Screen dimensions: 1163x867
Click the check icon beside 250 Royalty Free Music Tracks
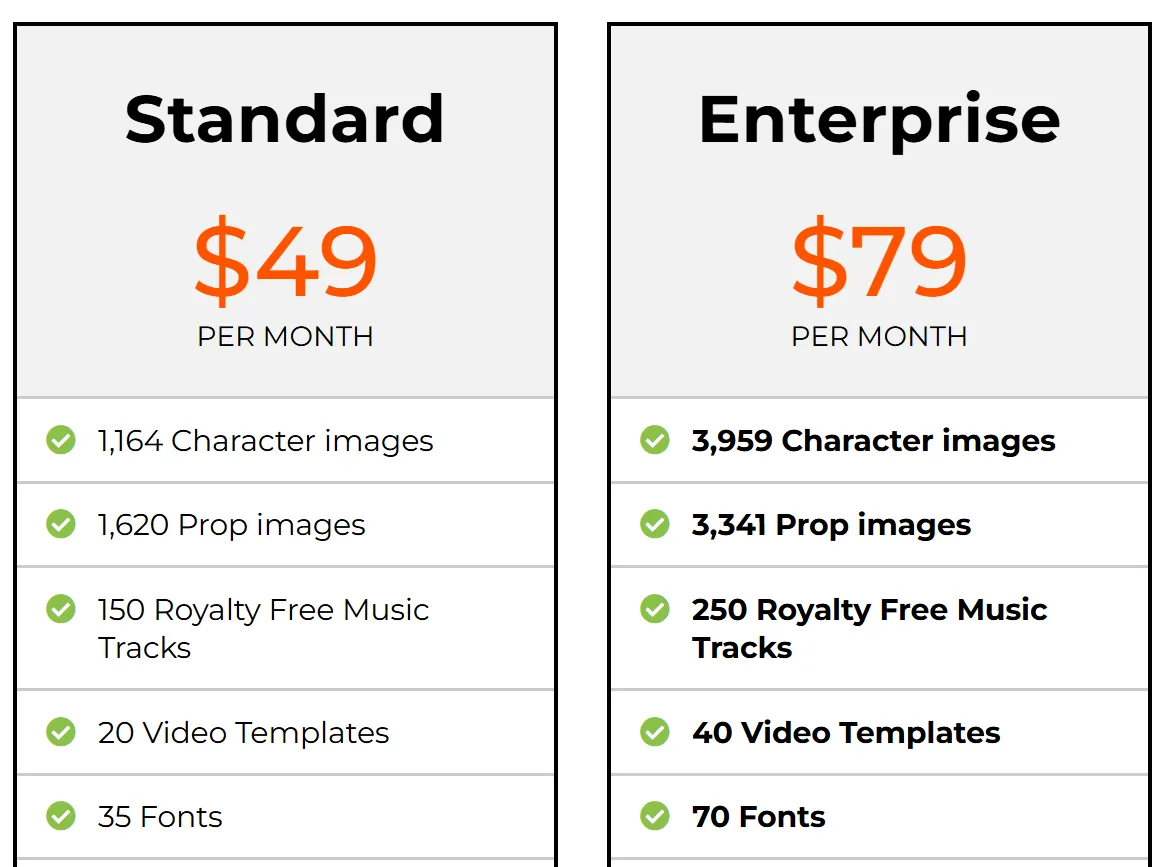[x=655, y=609]
